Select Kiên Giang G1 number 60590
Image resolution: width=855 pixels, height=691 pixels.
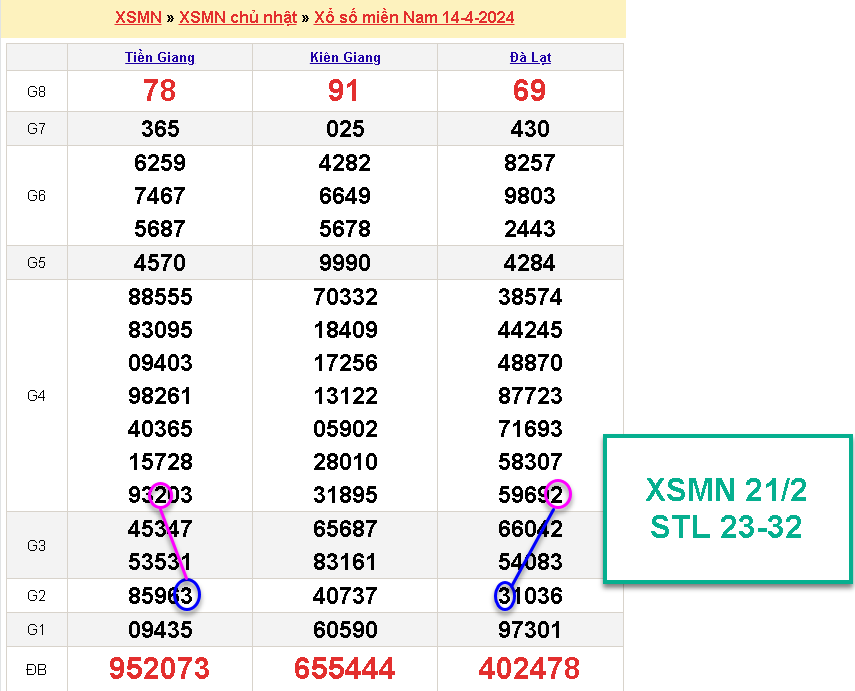click(345, 630)
